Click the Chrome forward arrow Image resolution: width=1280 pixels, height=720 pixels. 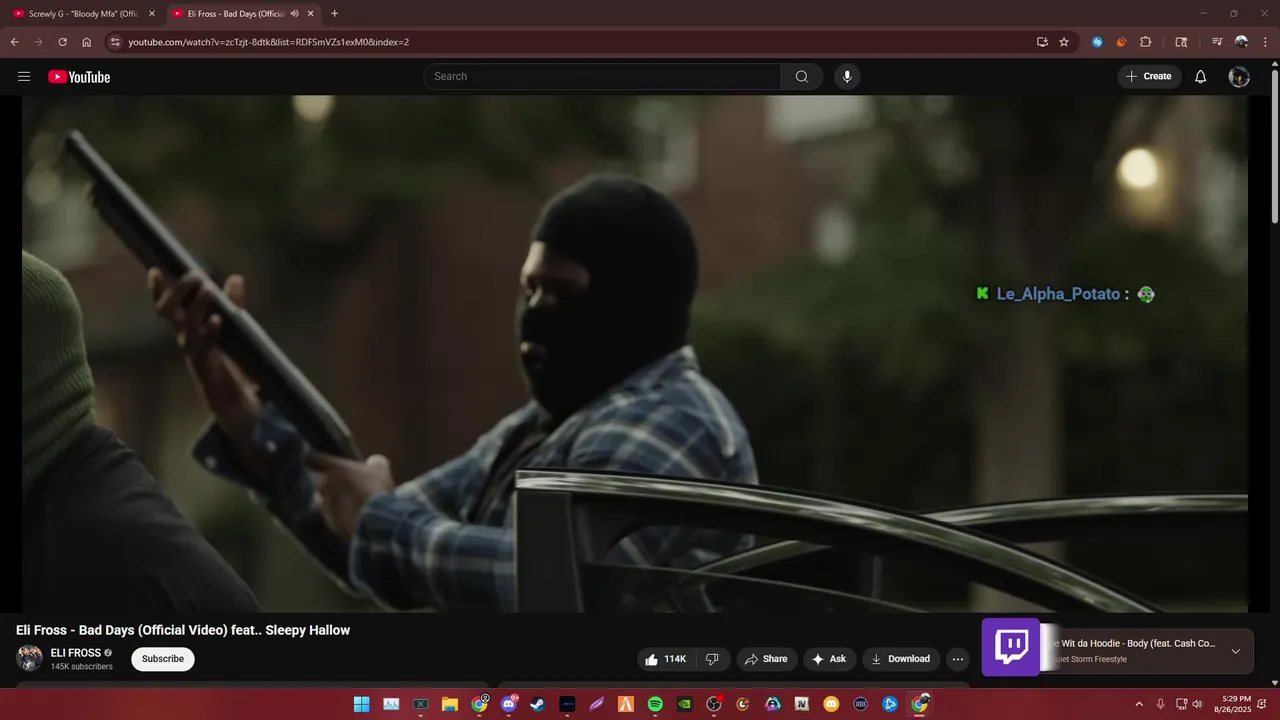point(38,42)
